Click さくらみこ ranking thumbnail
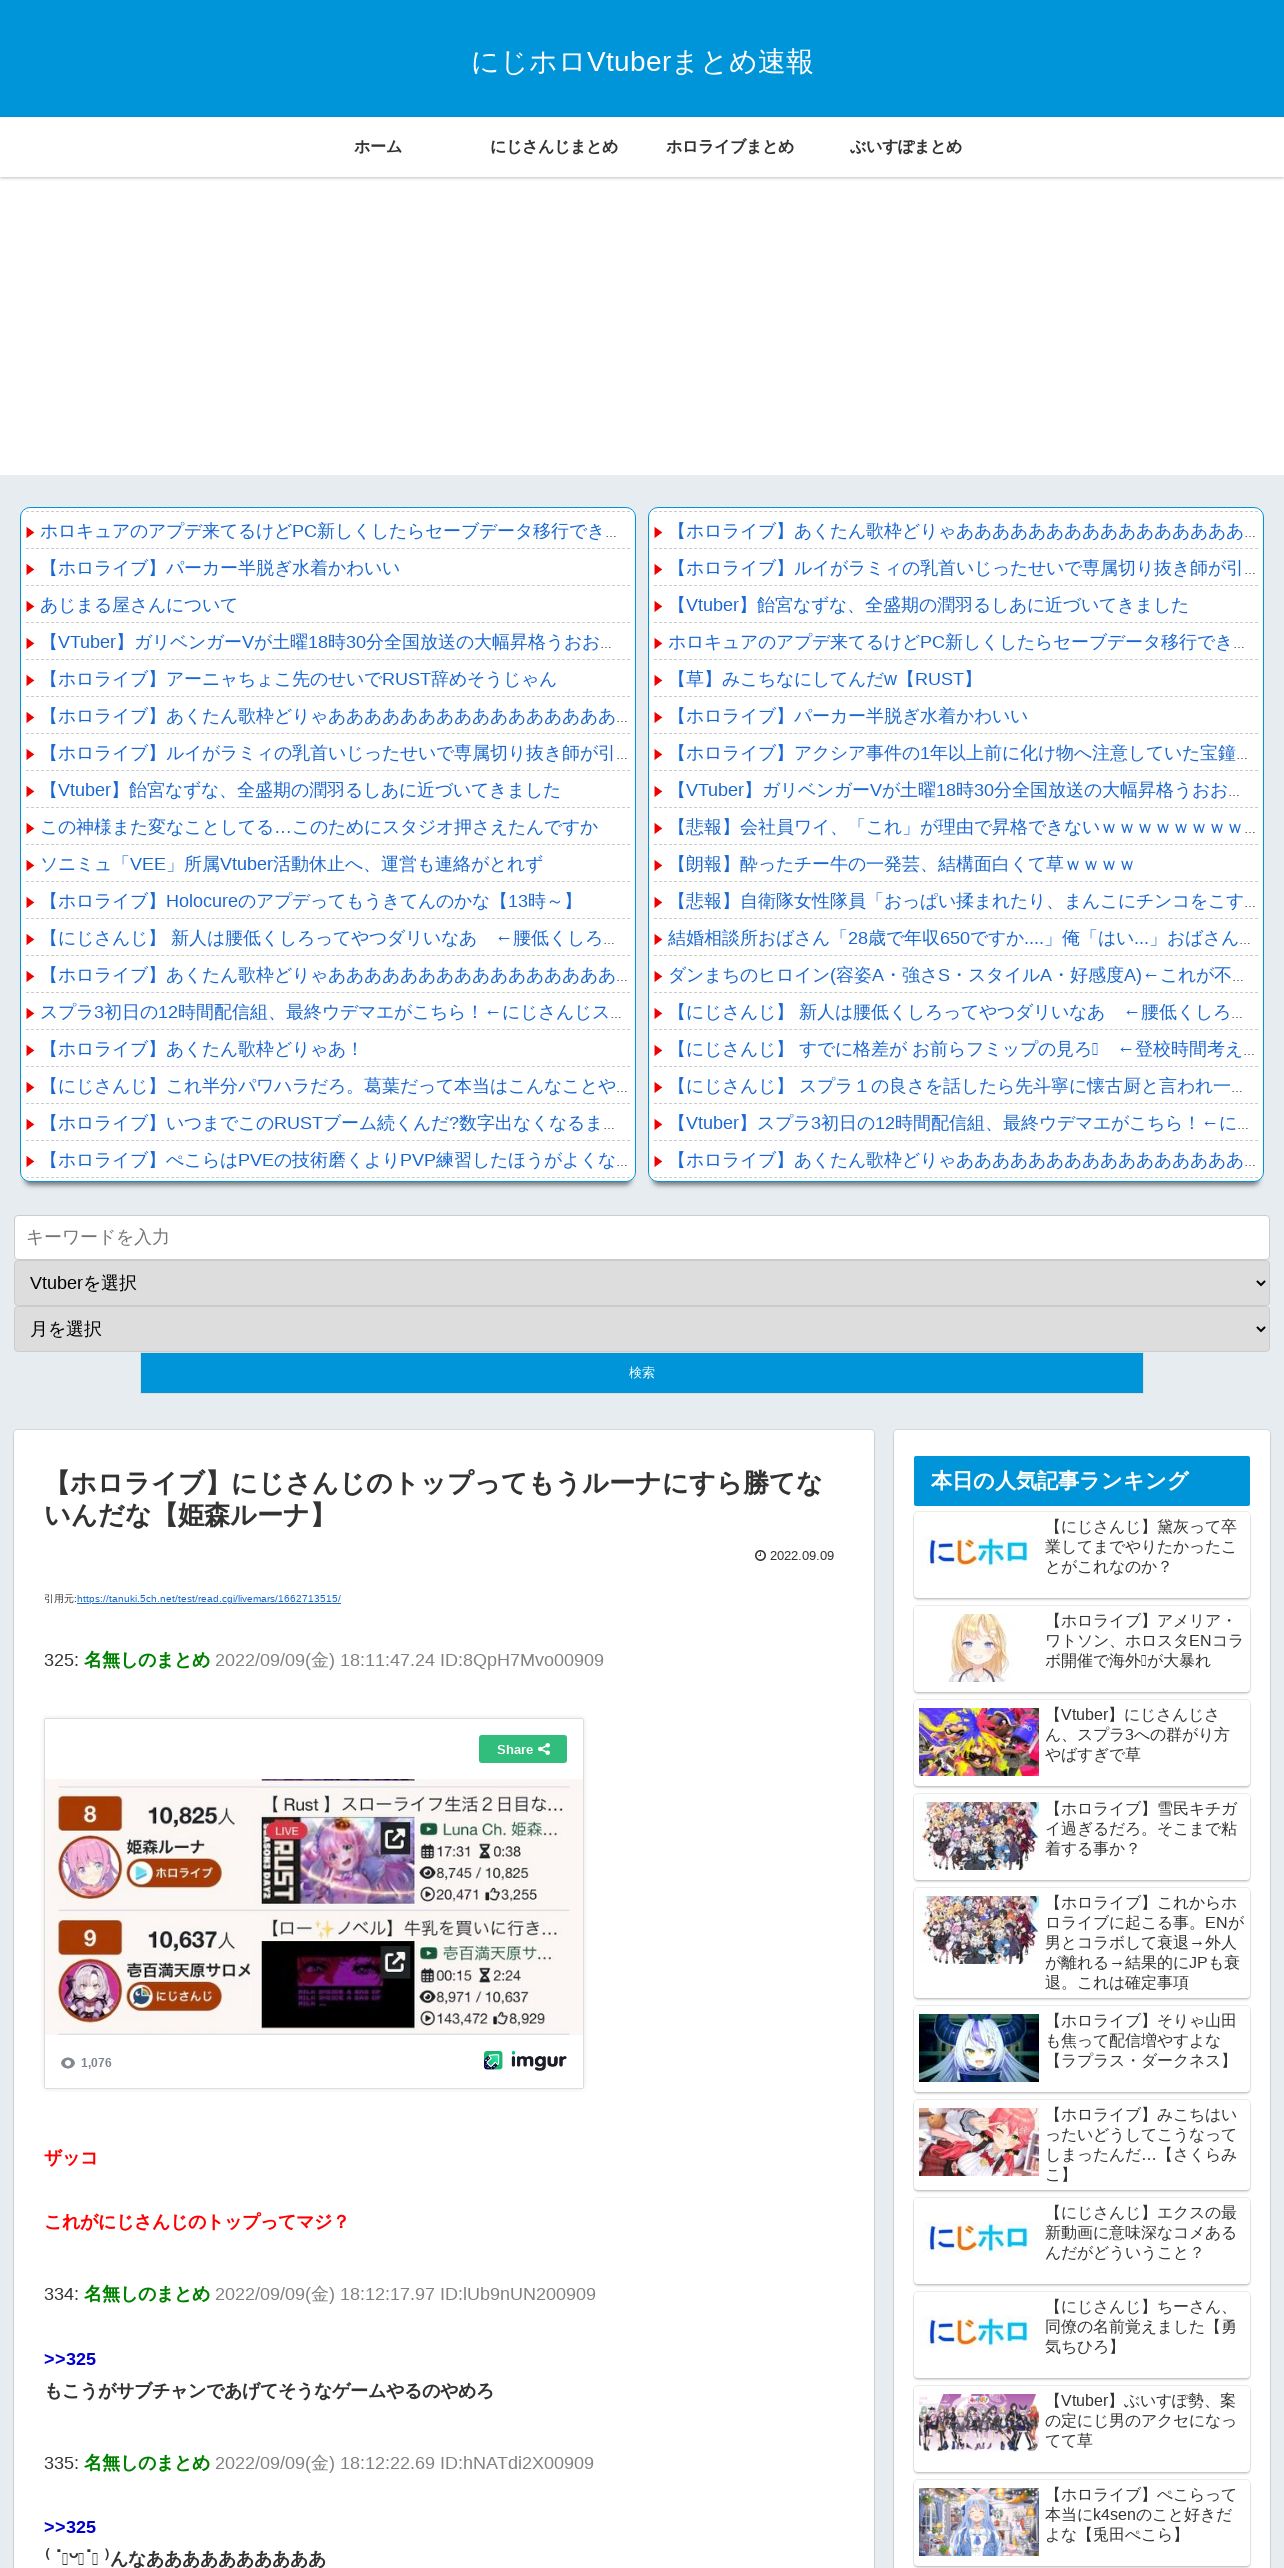The image size is (1284, 2568). [979, 2142]
